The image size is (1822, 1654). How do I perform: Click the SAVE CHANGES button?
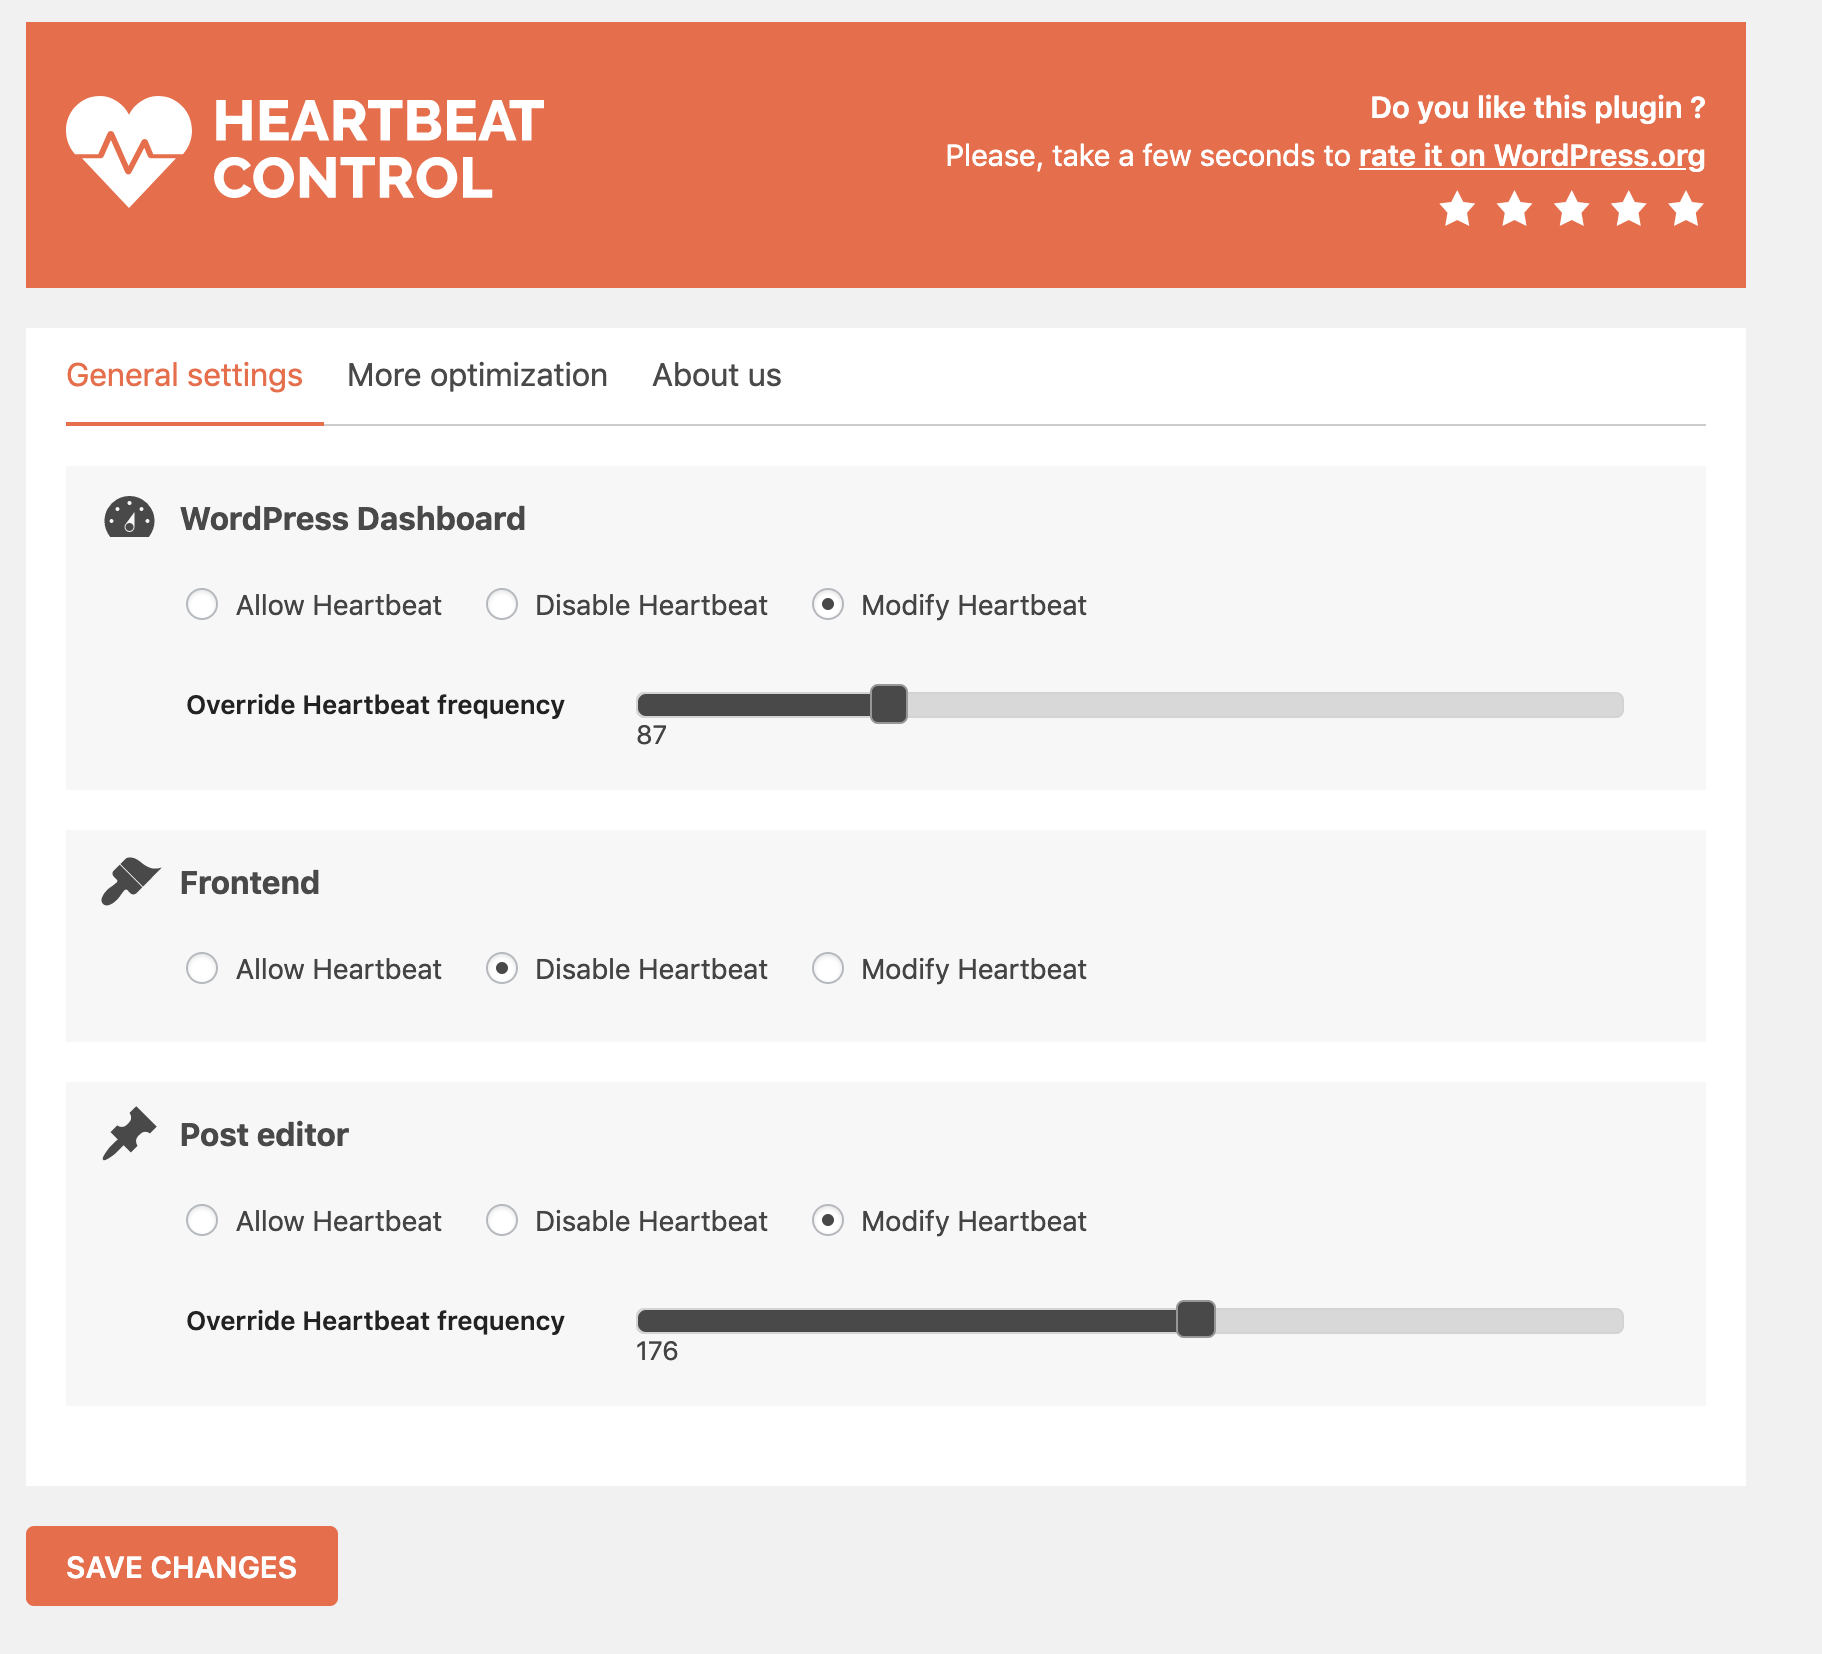click(181, 1566)
